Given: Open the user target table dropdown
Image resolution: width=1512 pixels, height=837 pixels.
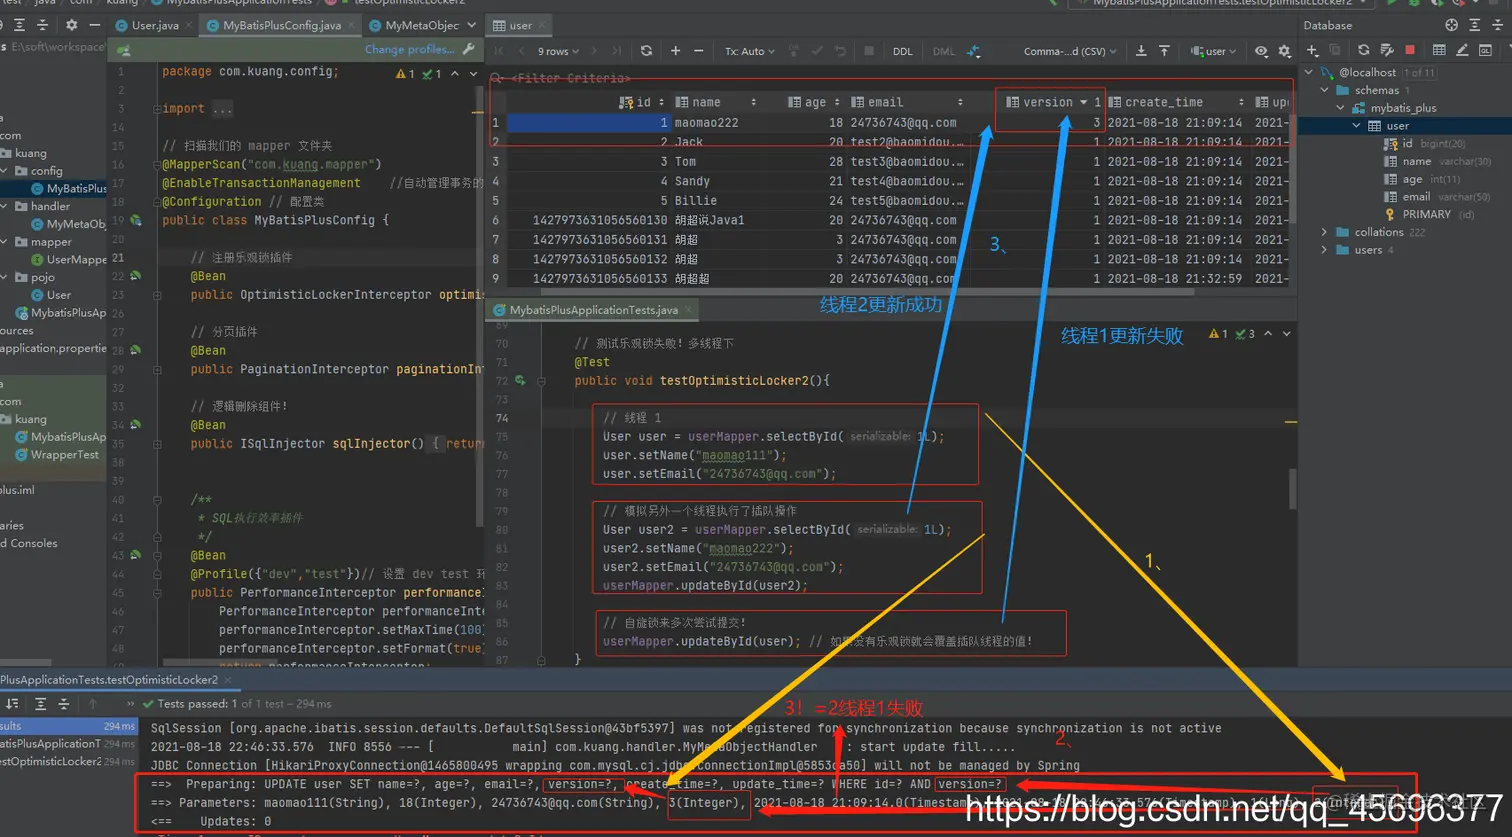Looking at the screenshot, I should 1213,51.
